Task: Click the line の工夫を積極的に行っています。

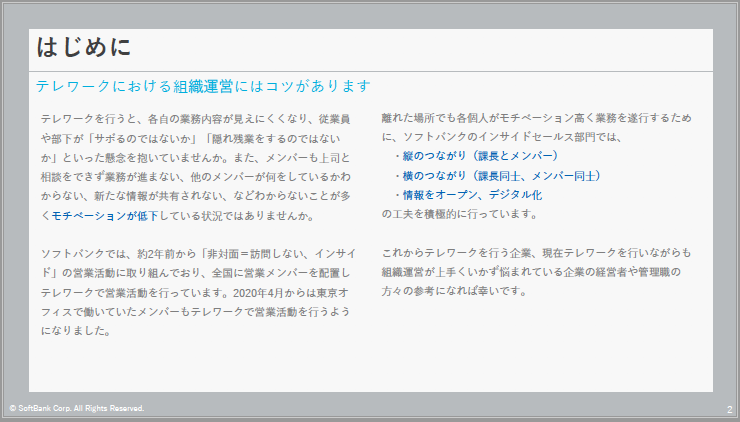Action: click(460, 214)
